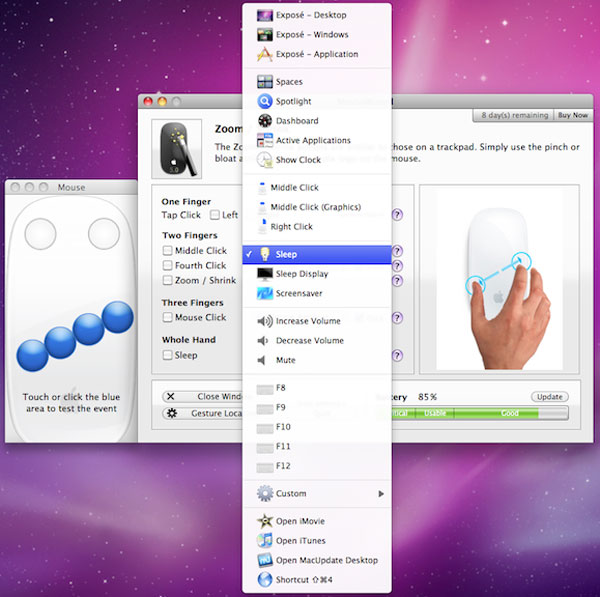Select Sleep Display menu entry
This screenshot has width=600, height=597.
(x=317, y=274)
